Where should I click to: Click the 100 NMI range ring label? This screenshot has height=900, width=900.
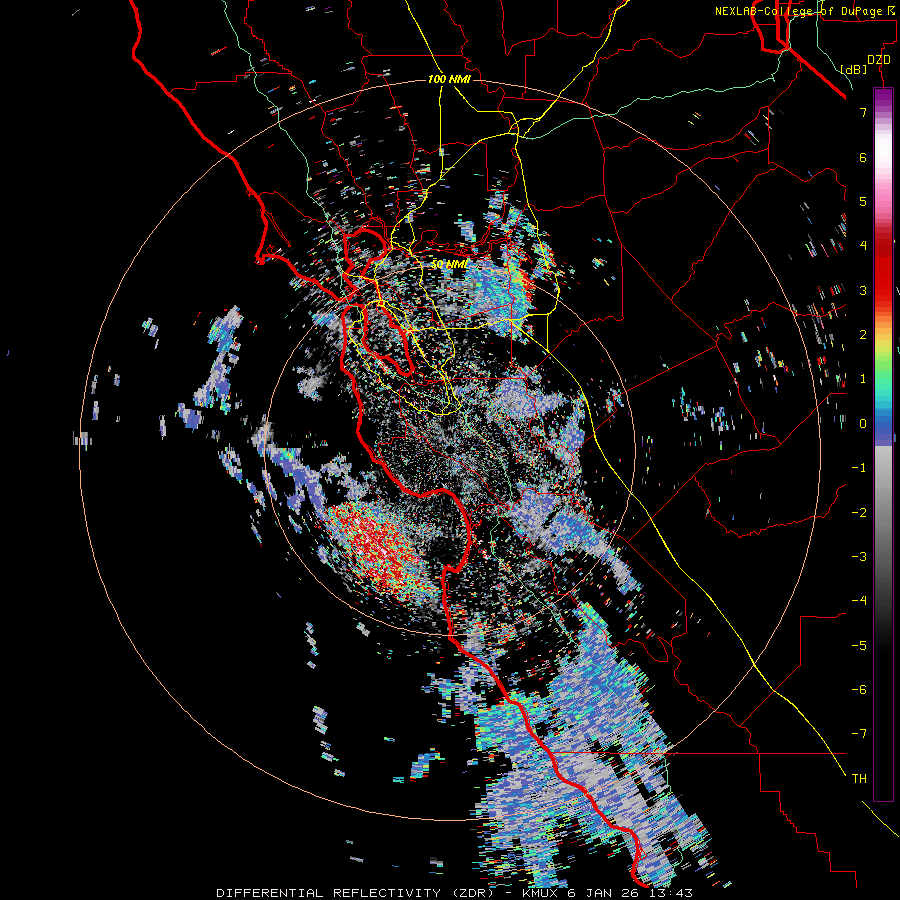[449, 79]
